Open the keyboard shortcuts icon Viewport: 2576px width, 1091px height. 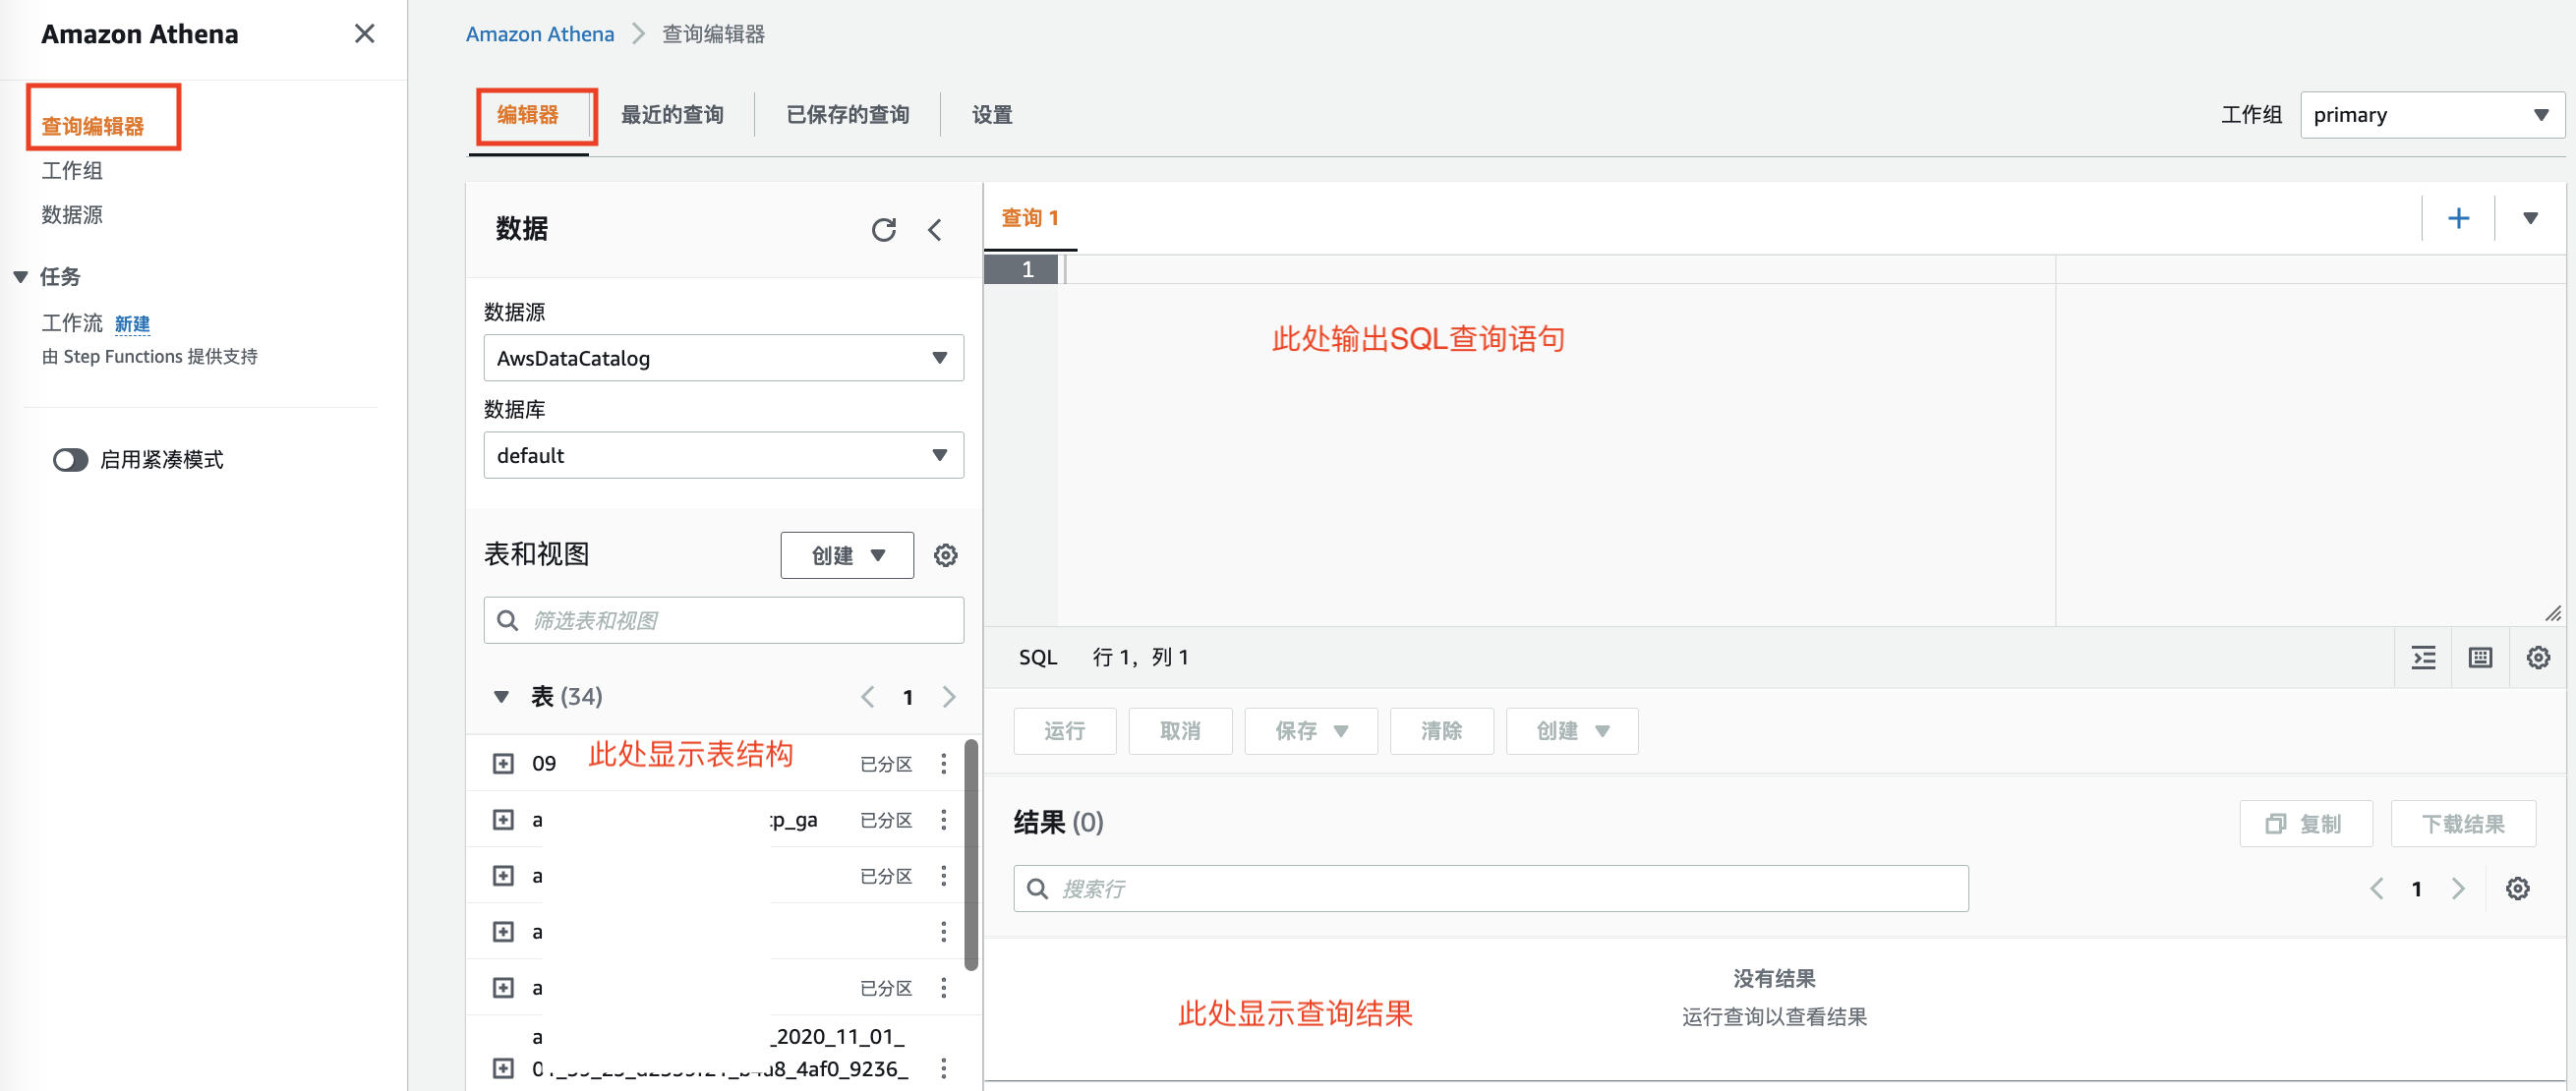(2480, 657)
